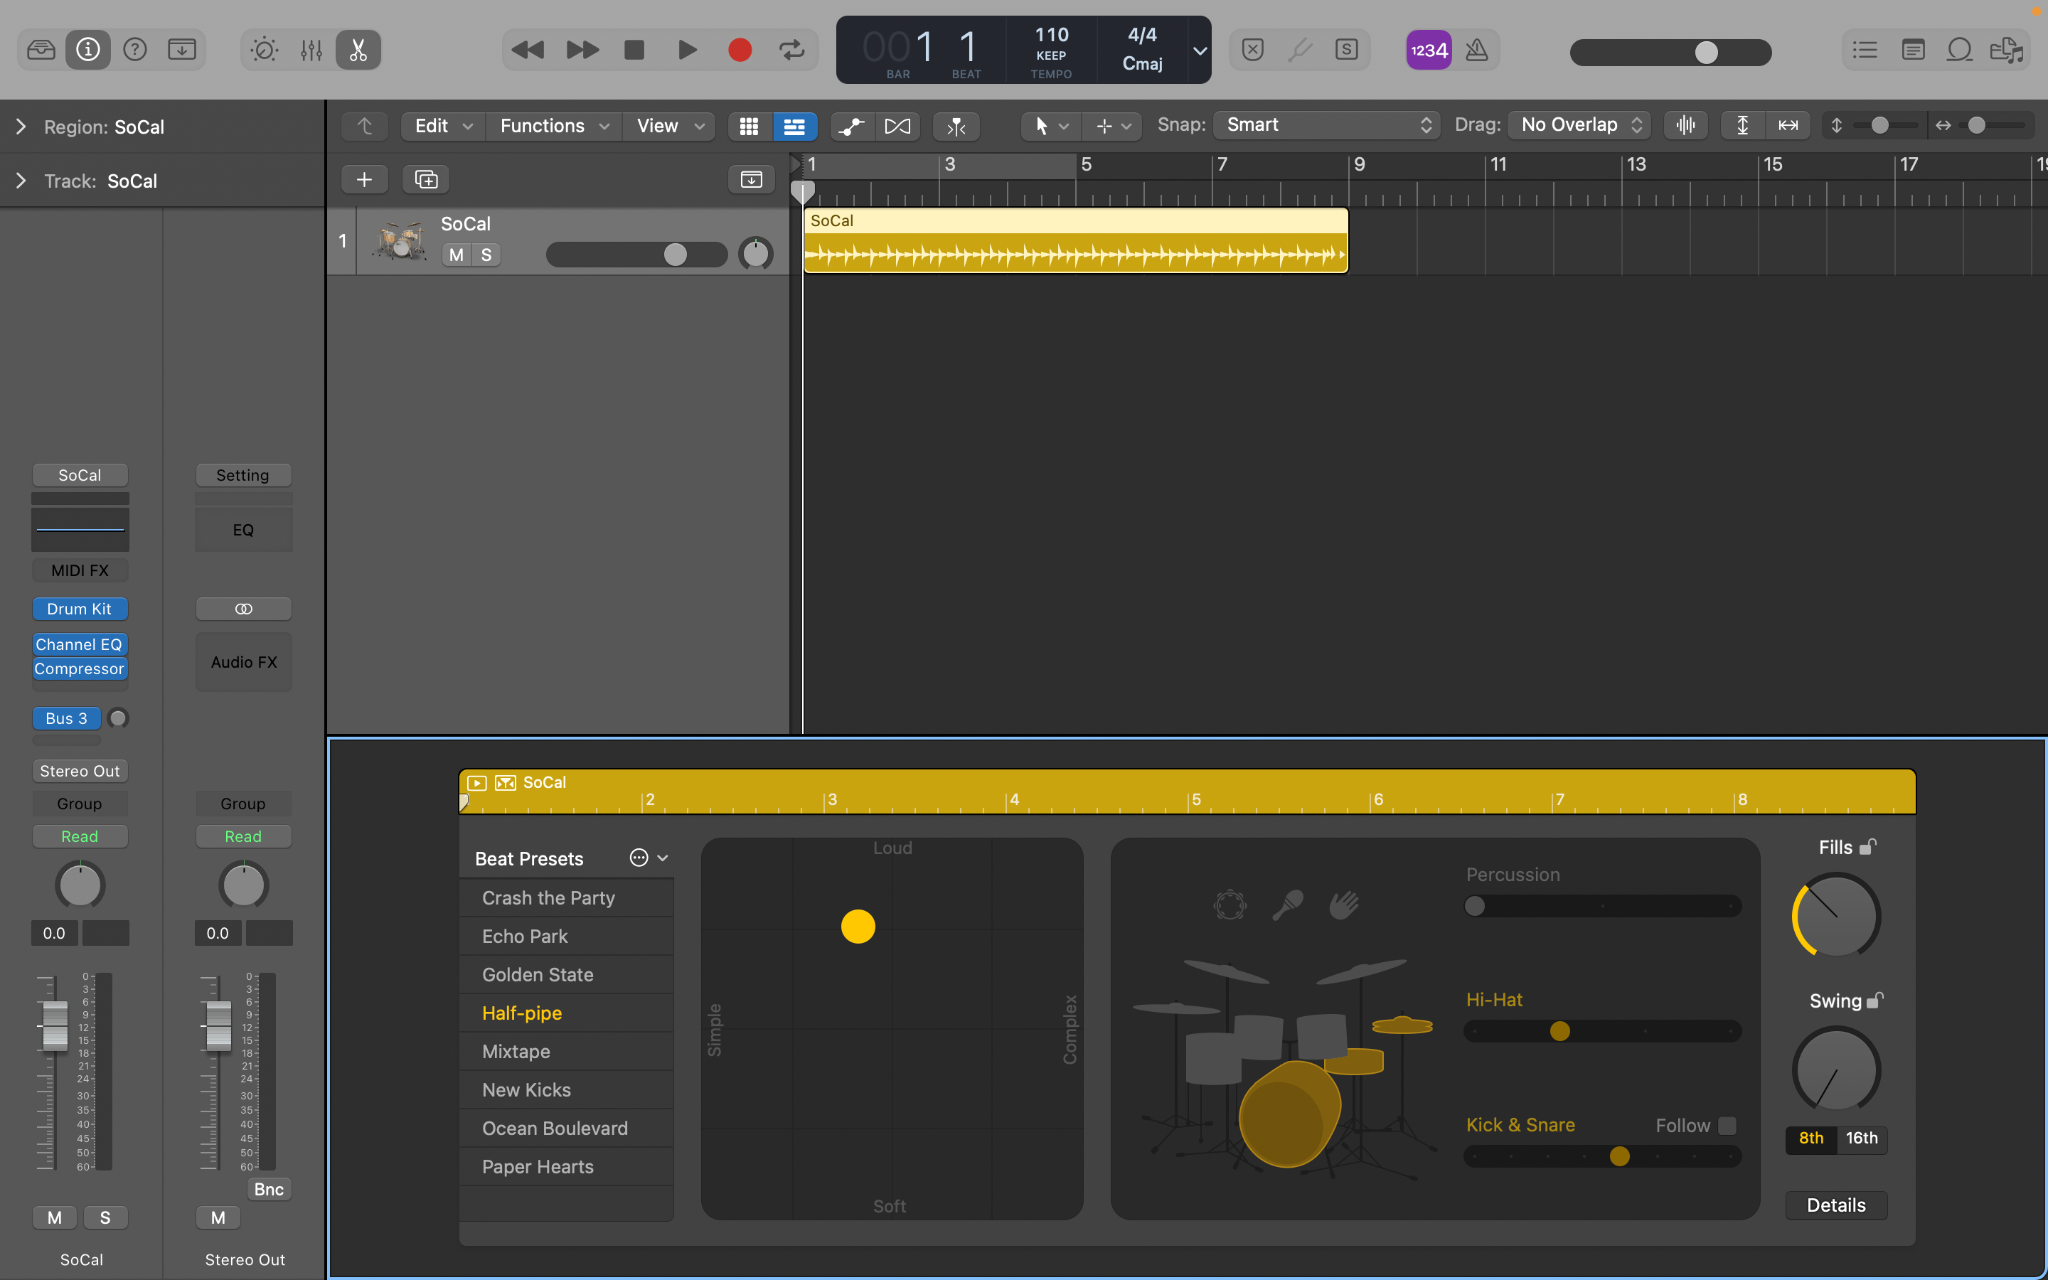This screenshot has height=1280, width=2048.
Task: Open the Functions menu
Action: 552,126
